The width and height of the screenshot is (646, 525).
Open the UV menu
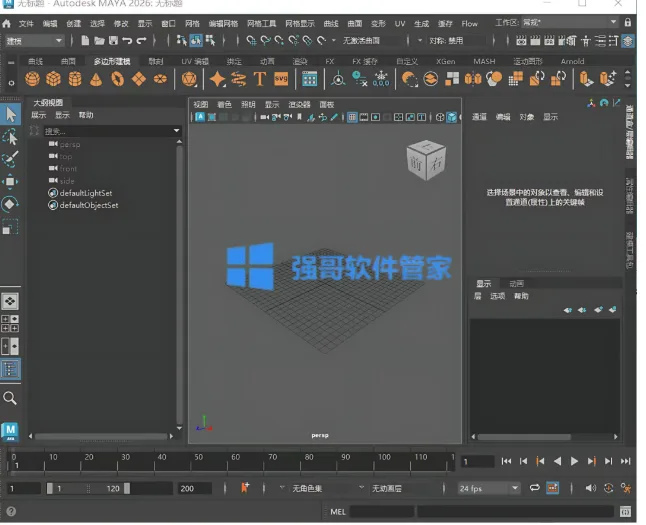click(400, 23)
